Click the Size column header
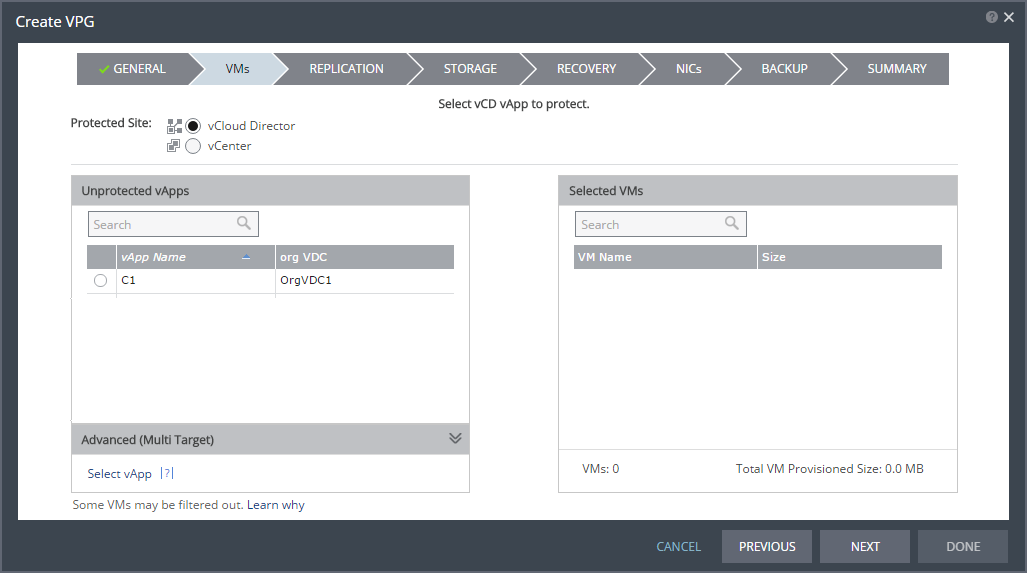 click(850, 257)
